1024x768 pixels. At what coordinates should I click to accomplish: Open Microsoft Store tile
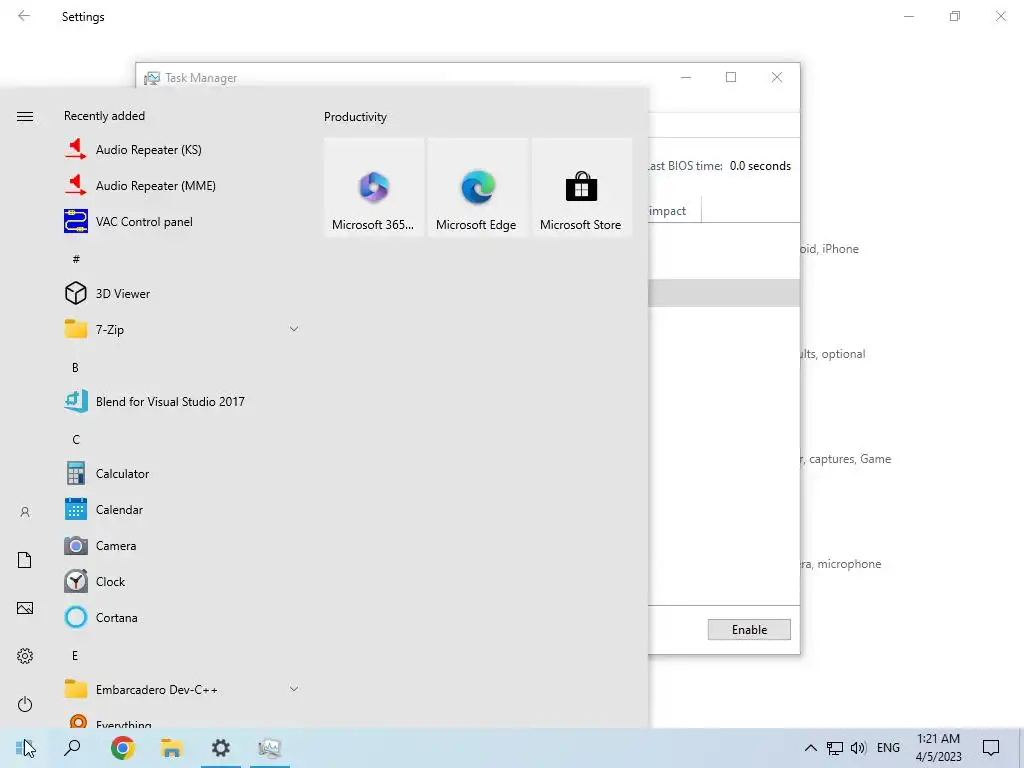(x=581, y=187)
